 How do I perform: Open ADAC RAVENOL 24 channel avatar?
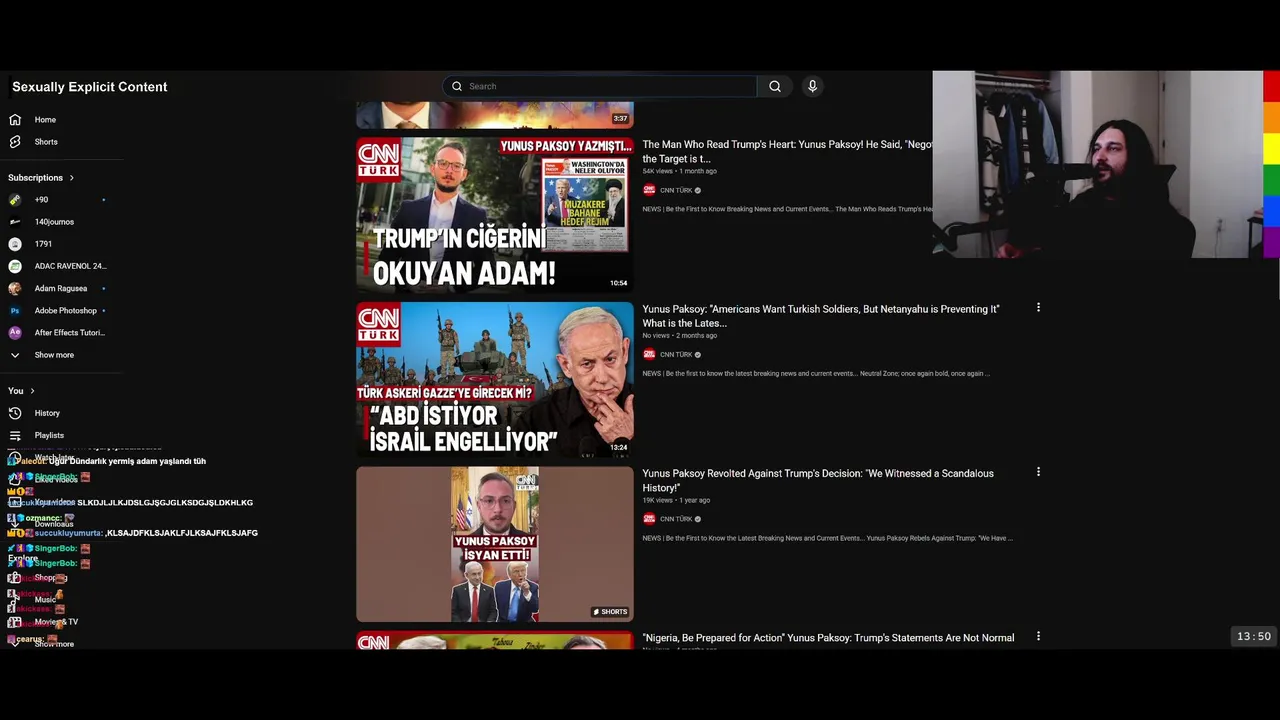click(x=15, y=266)
